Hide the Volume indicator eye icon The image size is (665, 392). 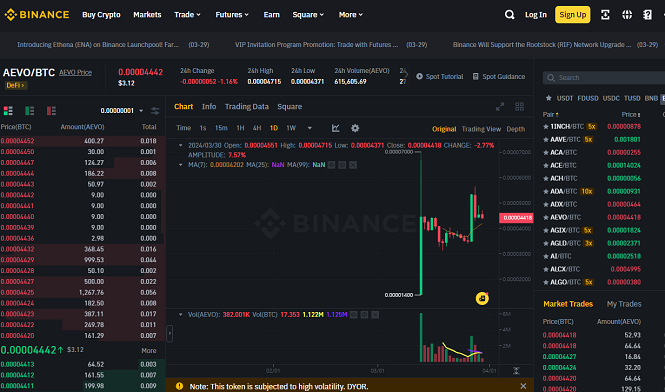pyautogui.click(x=353, y=315)
